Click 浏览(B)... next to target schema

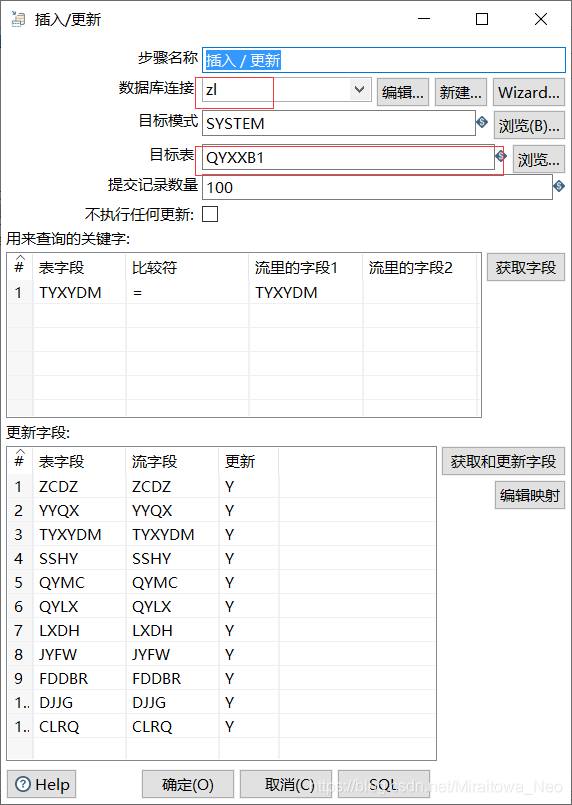tap(529, 125)
